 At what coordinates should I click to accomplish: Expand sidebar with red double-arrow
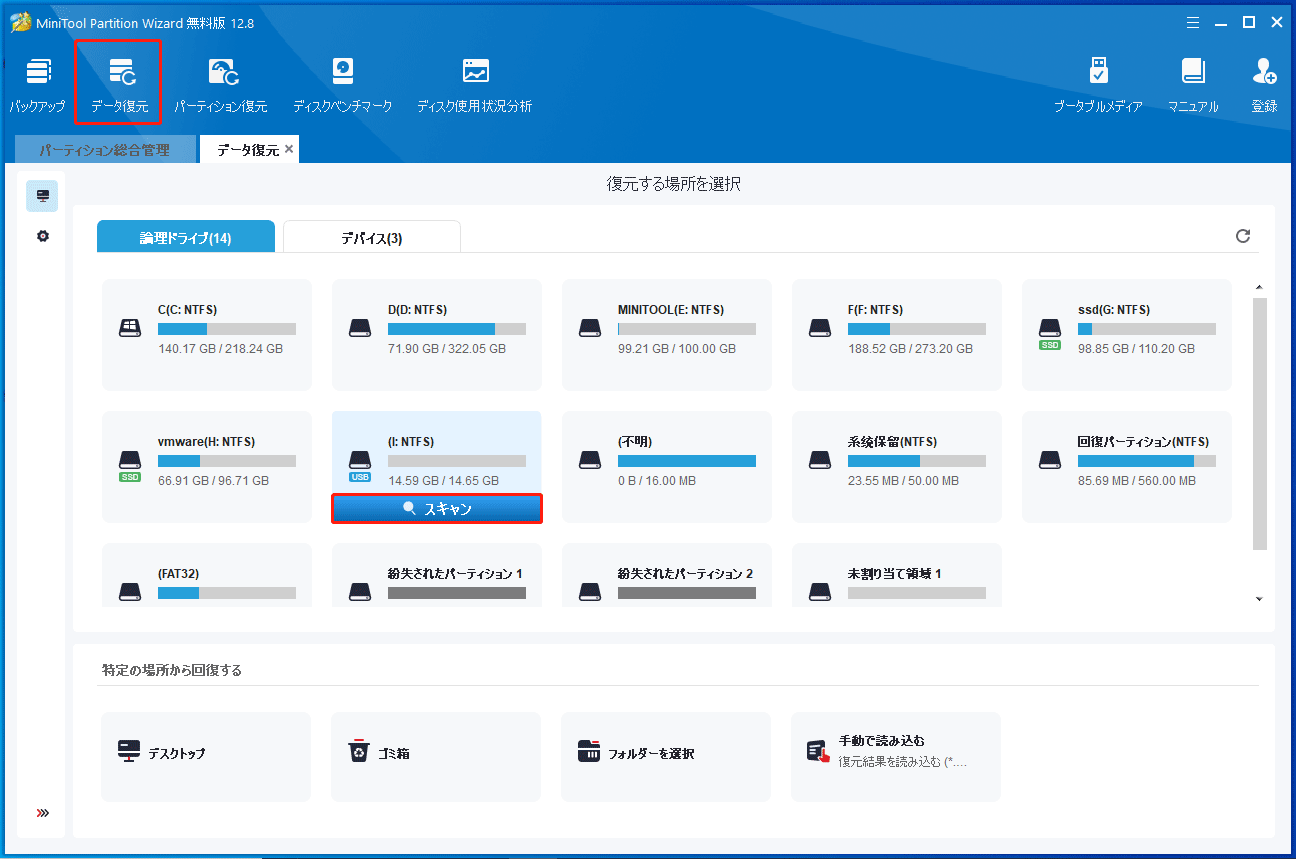click(x=42, y=813)
